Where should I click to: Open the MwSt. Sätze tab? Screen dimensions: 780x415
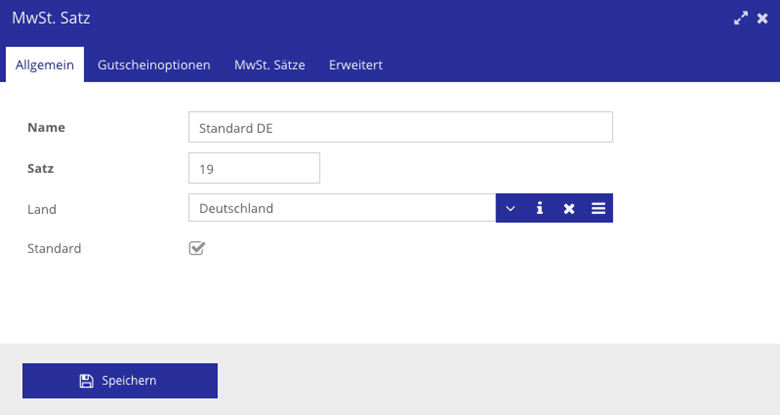(270, 65)
